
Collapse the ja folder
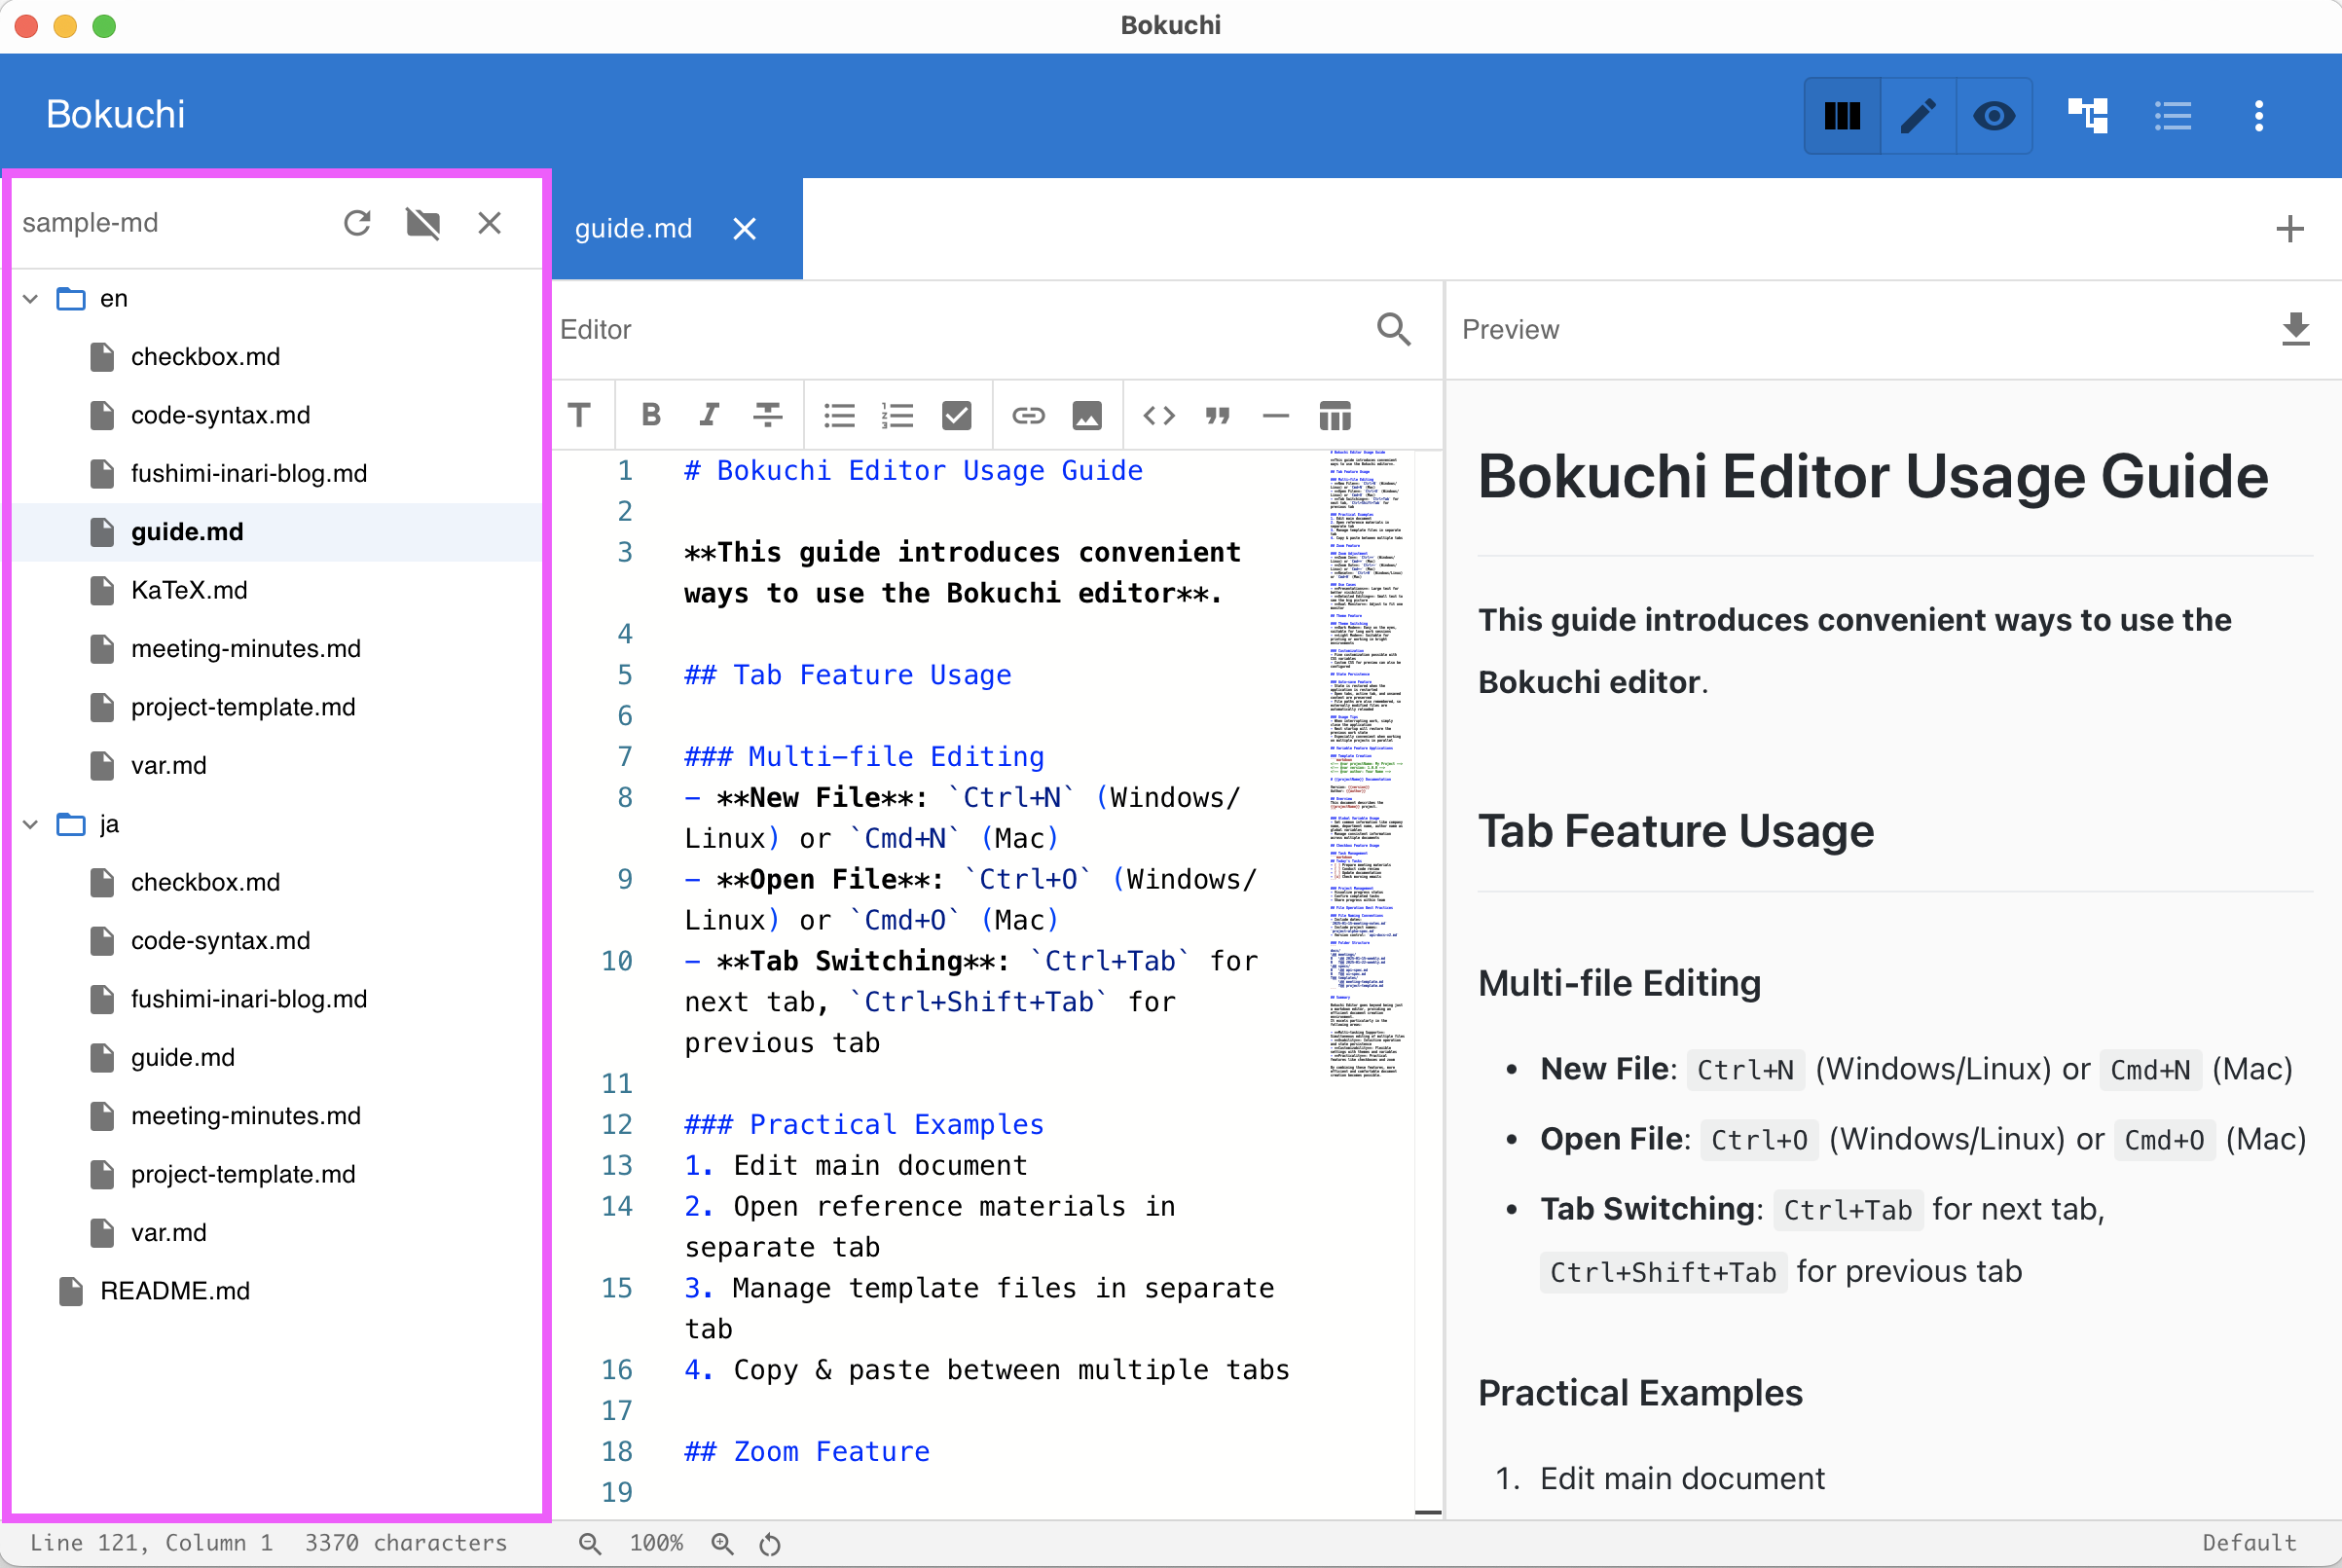point(31,824)
